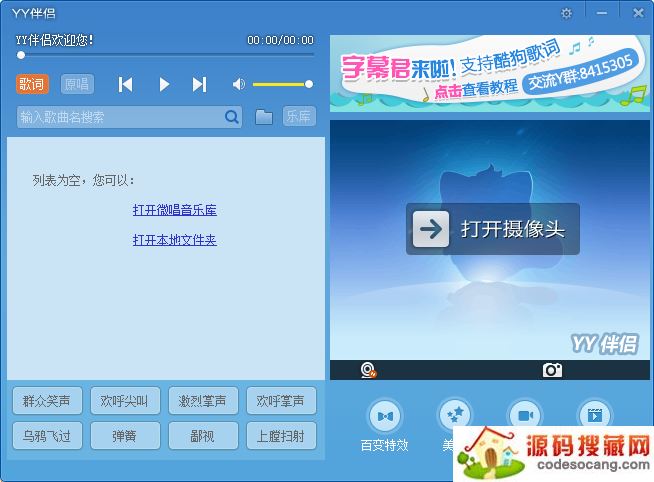Click the webcam icon below video
The image size is (654, 482).
pos(368,370)
